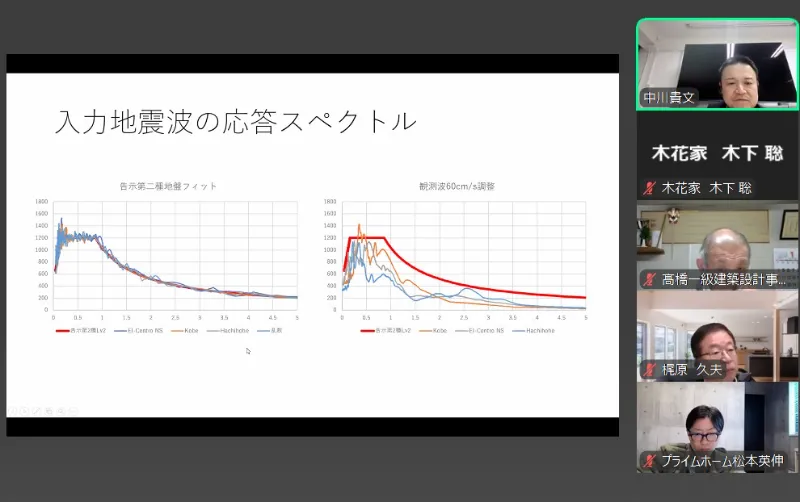Go to previous slide using slideshow arrow
Image resolution: width=800 pixels, height=502 pixels.
pos(14,411)
